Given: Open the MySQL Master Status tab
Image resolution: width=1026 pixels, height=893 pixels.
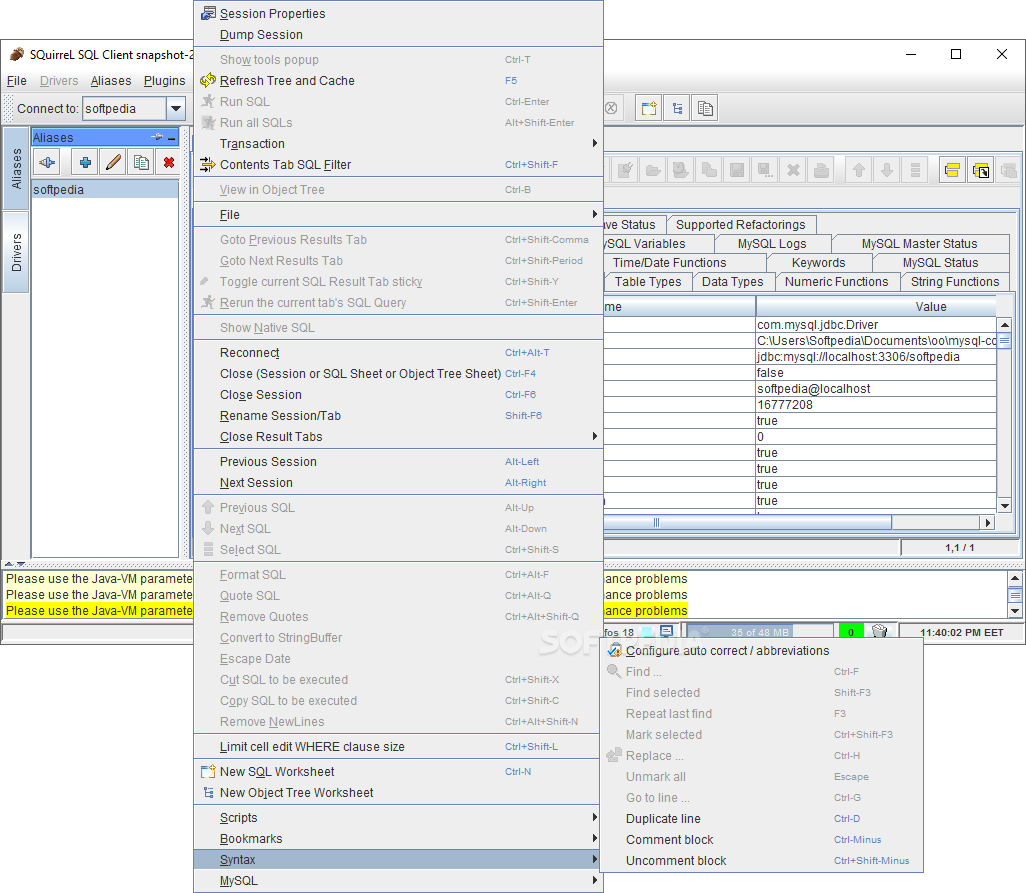Looking at the screenshot, I should coord(919,243).
